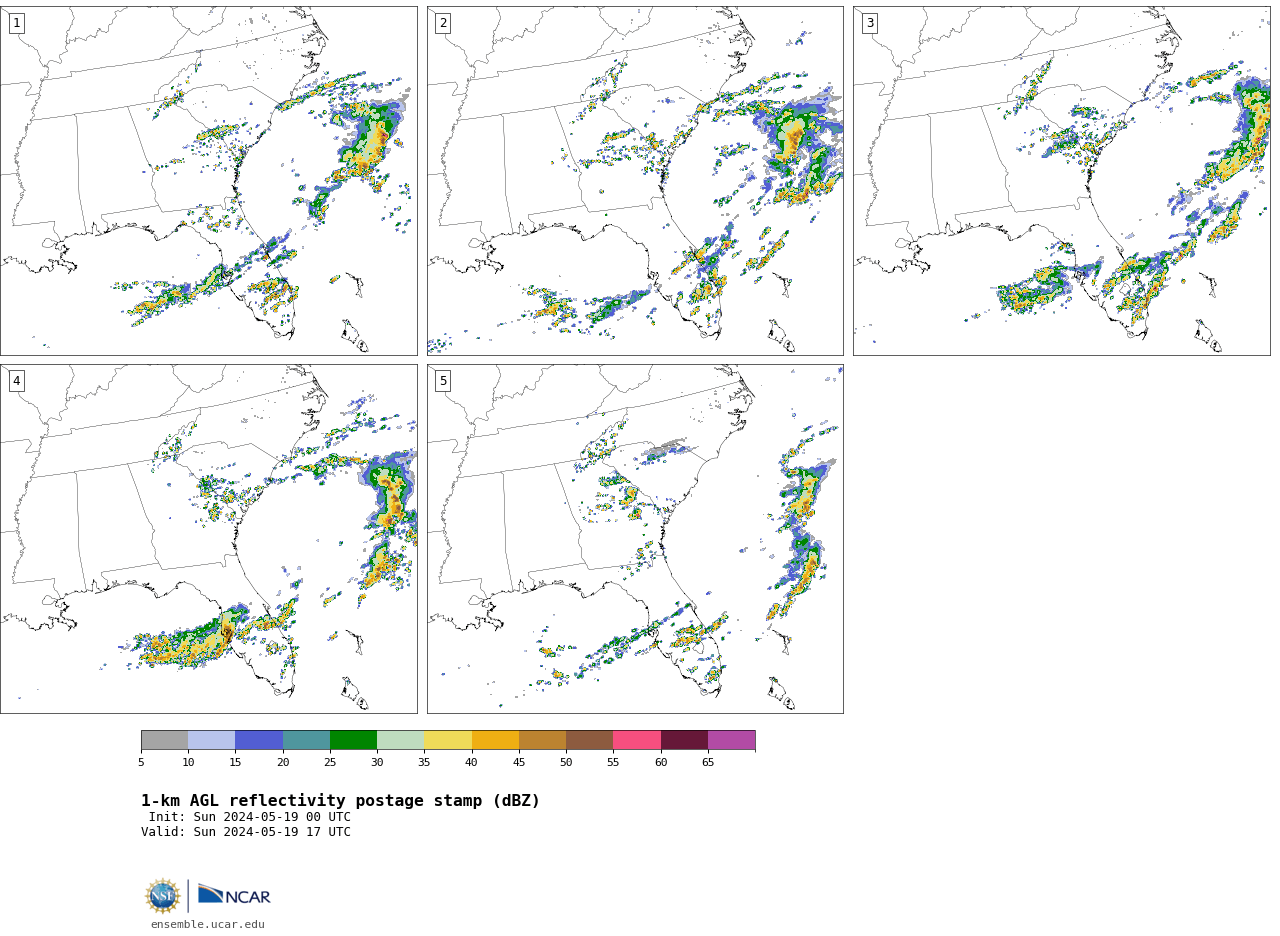Screen dimensions: 1280x936
Task: Click the panel number 5 label
Action: 443,381
